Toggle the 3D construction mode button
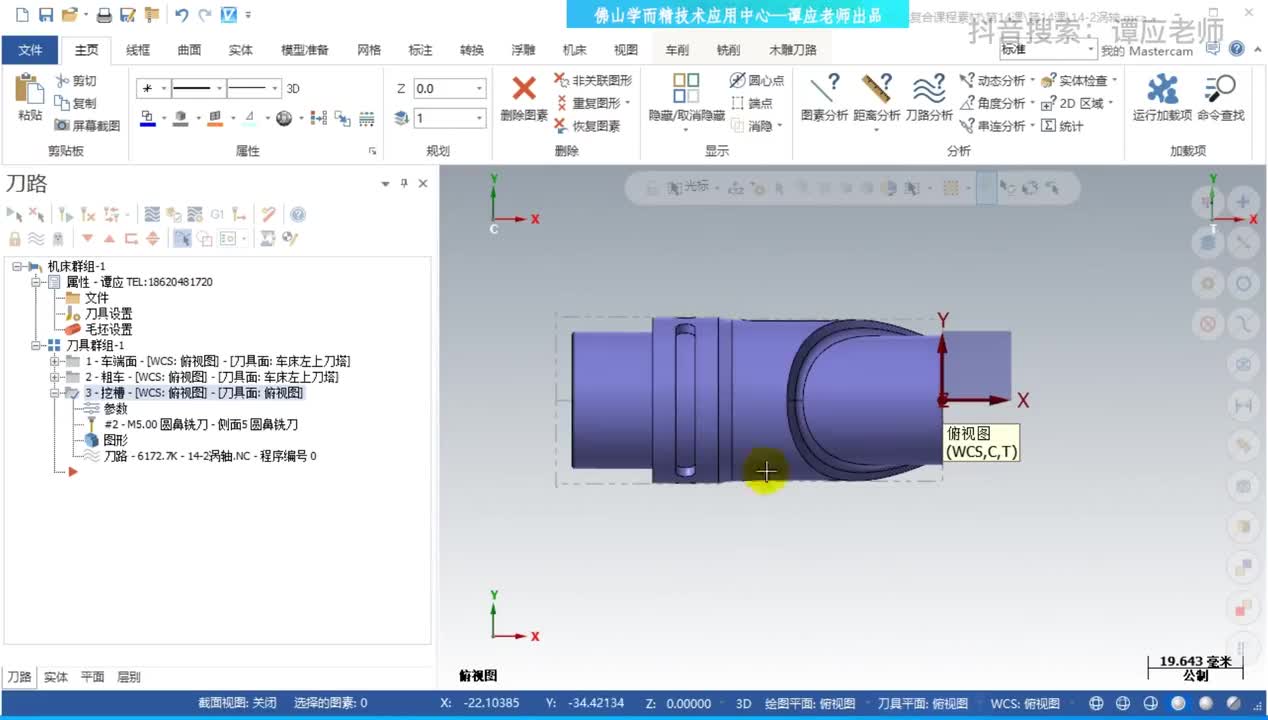This screenshot has width=1268, height=720. (293, 88)
